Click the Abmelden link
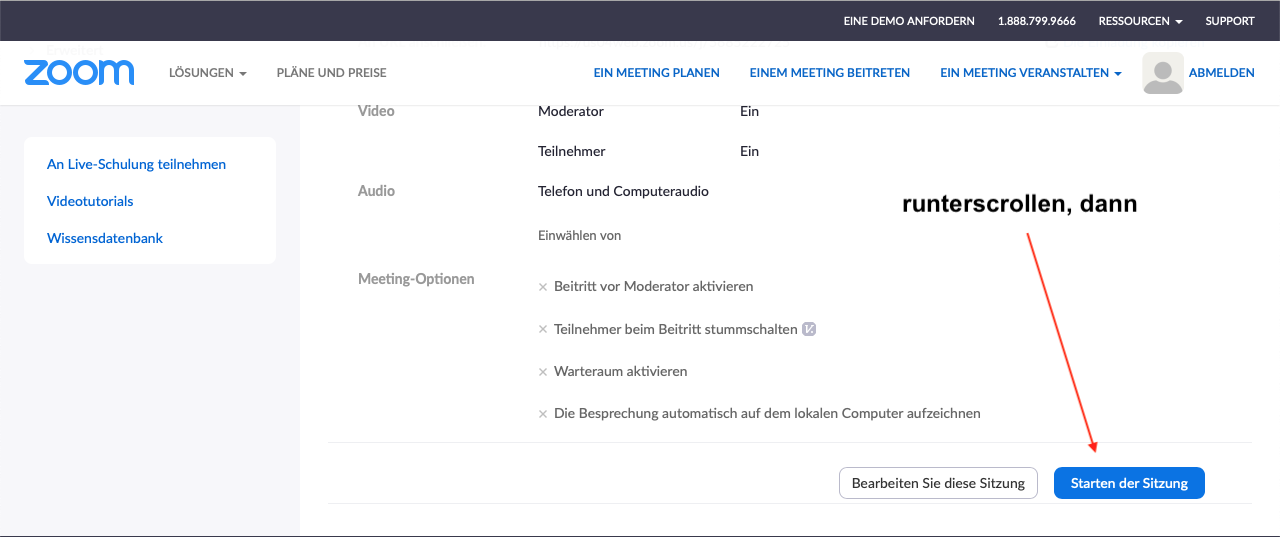 tap(1221, 73)
